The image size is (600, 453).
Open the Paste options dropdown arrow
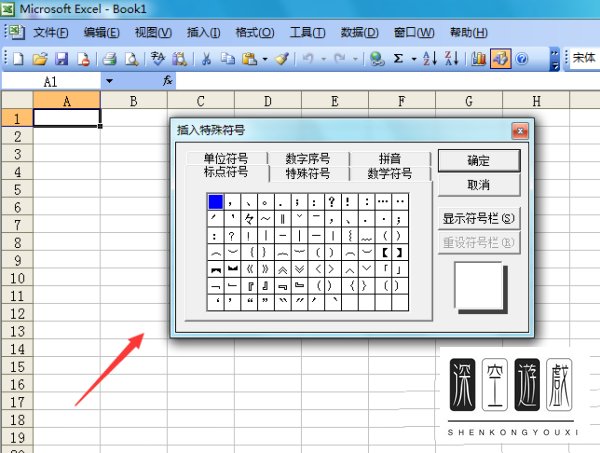(265, 59)
